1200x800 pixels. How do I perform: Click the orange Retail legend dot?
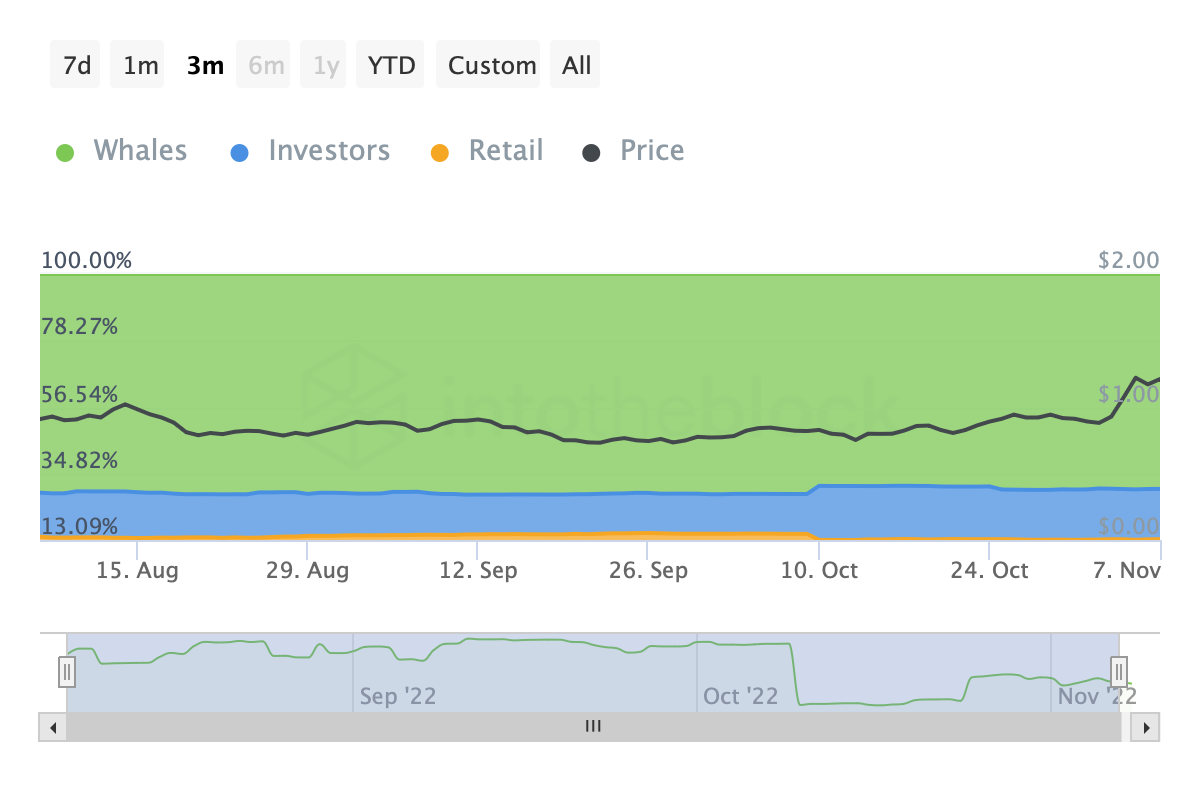[440, 153]
